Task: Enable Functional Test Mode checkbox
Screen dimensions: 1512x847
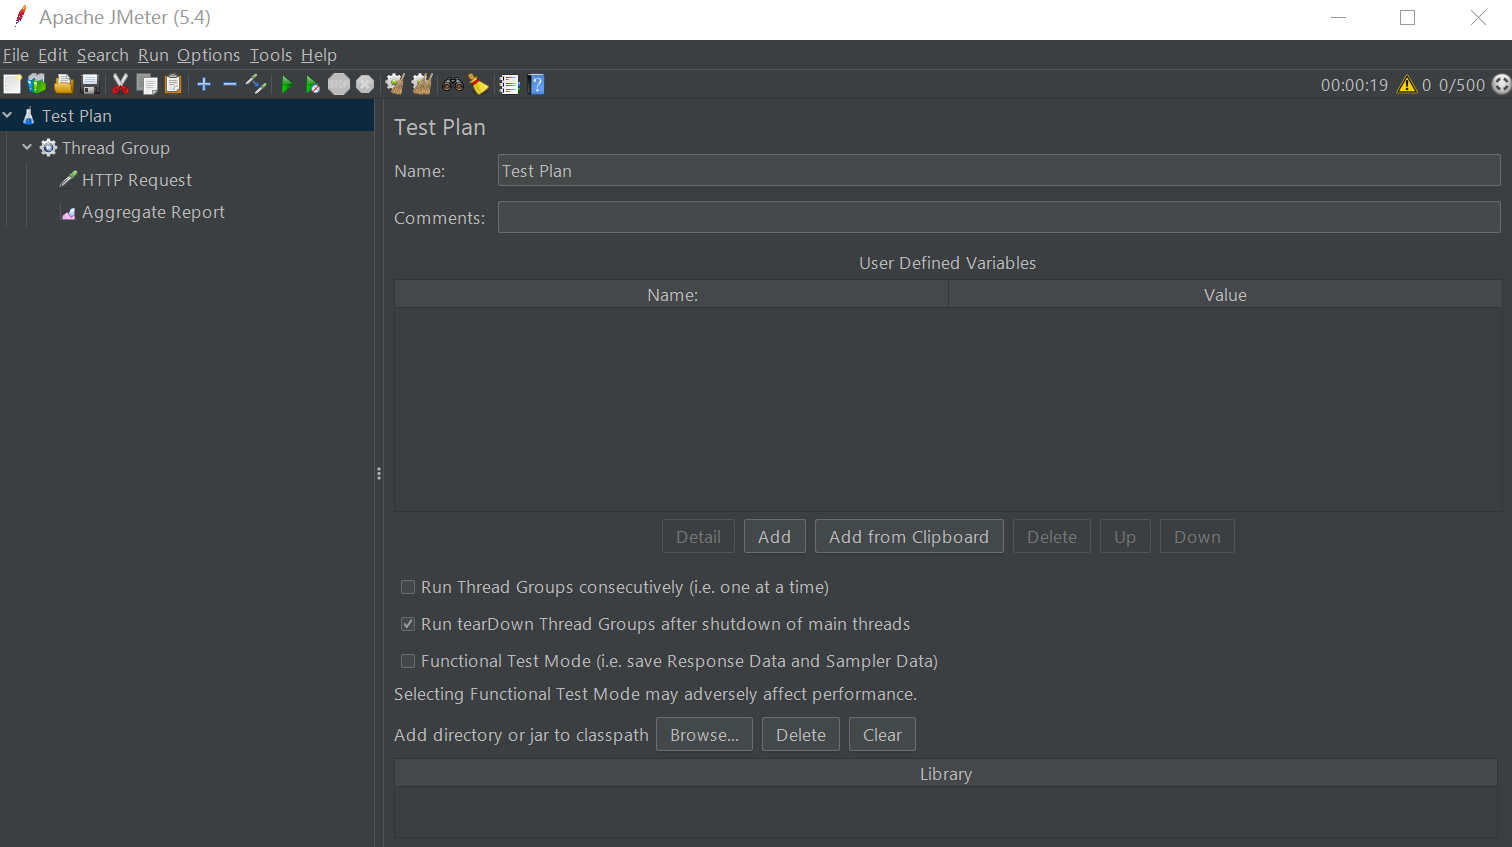Action: [x=408, y=661]
